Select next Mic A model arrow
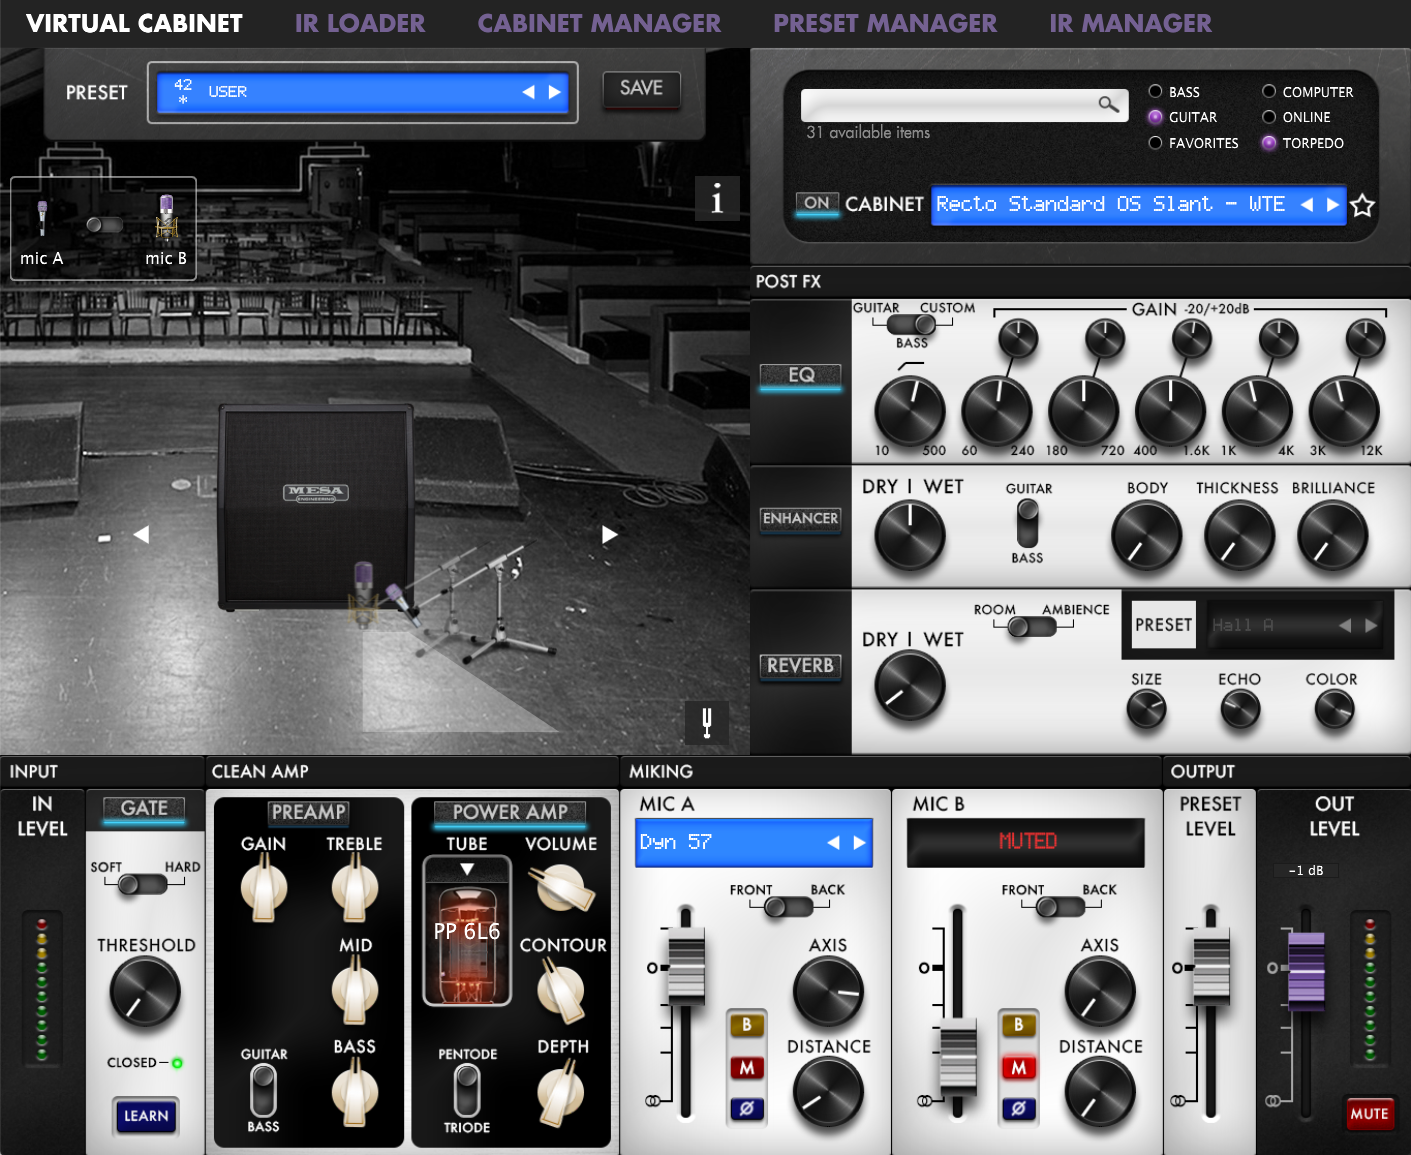This screenshot has width=1411, height=1155. (859, 842)
